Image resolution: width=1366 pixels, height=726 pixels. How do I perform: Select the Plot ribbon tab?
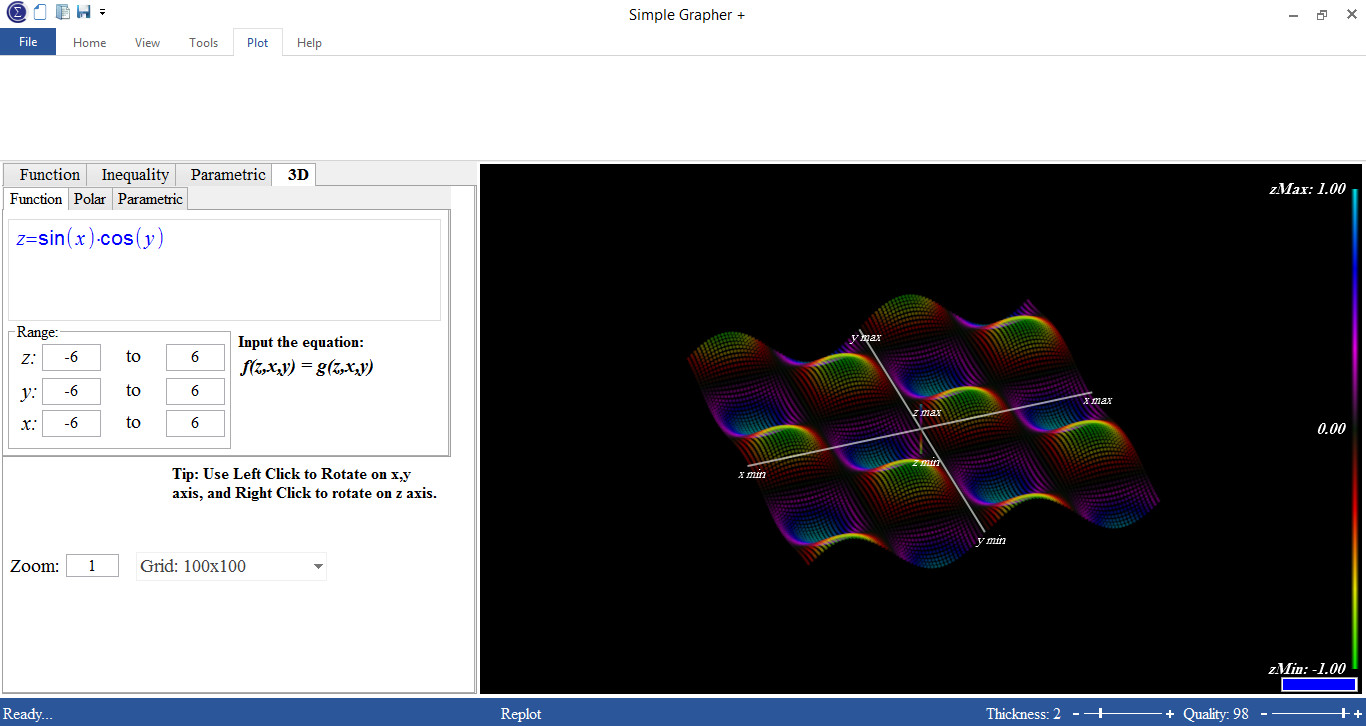tap(258, 43)
